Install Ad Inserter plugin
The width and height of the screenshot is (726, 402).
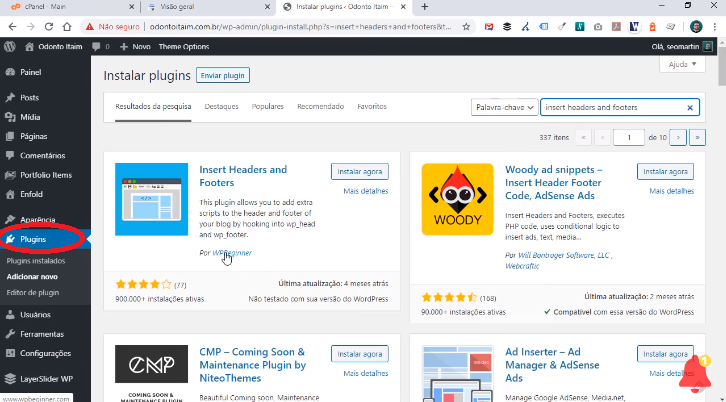[665, 354]
